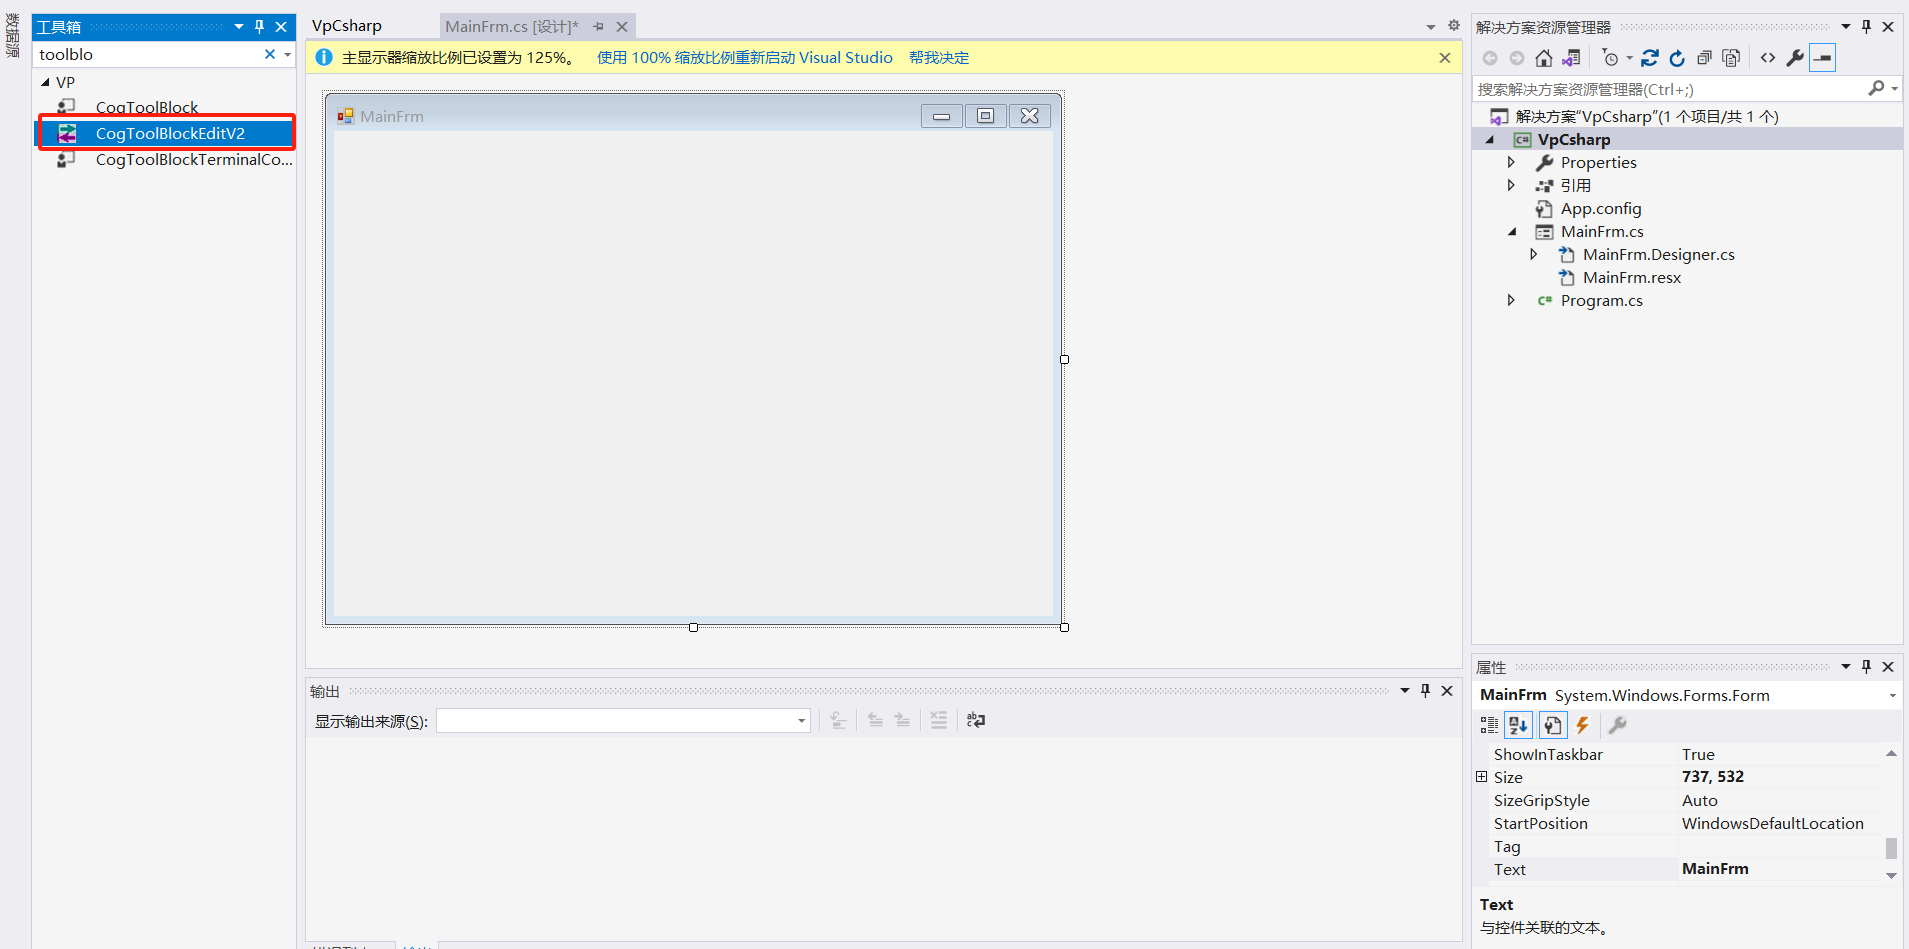Image resolution: width=1909 pixels, height=949 pixels.
Task: Switch Properties panel to Events view
Action: coord(1583,725)
